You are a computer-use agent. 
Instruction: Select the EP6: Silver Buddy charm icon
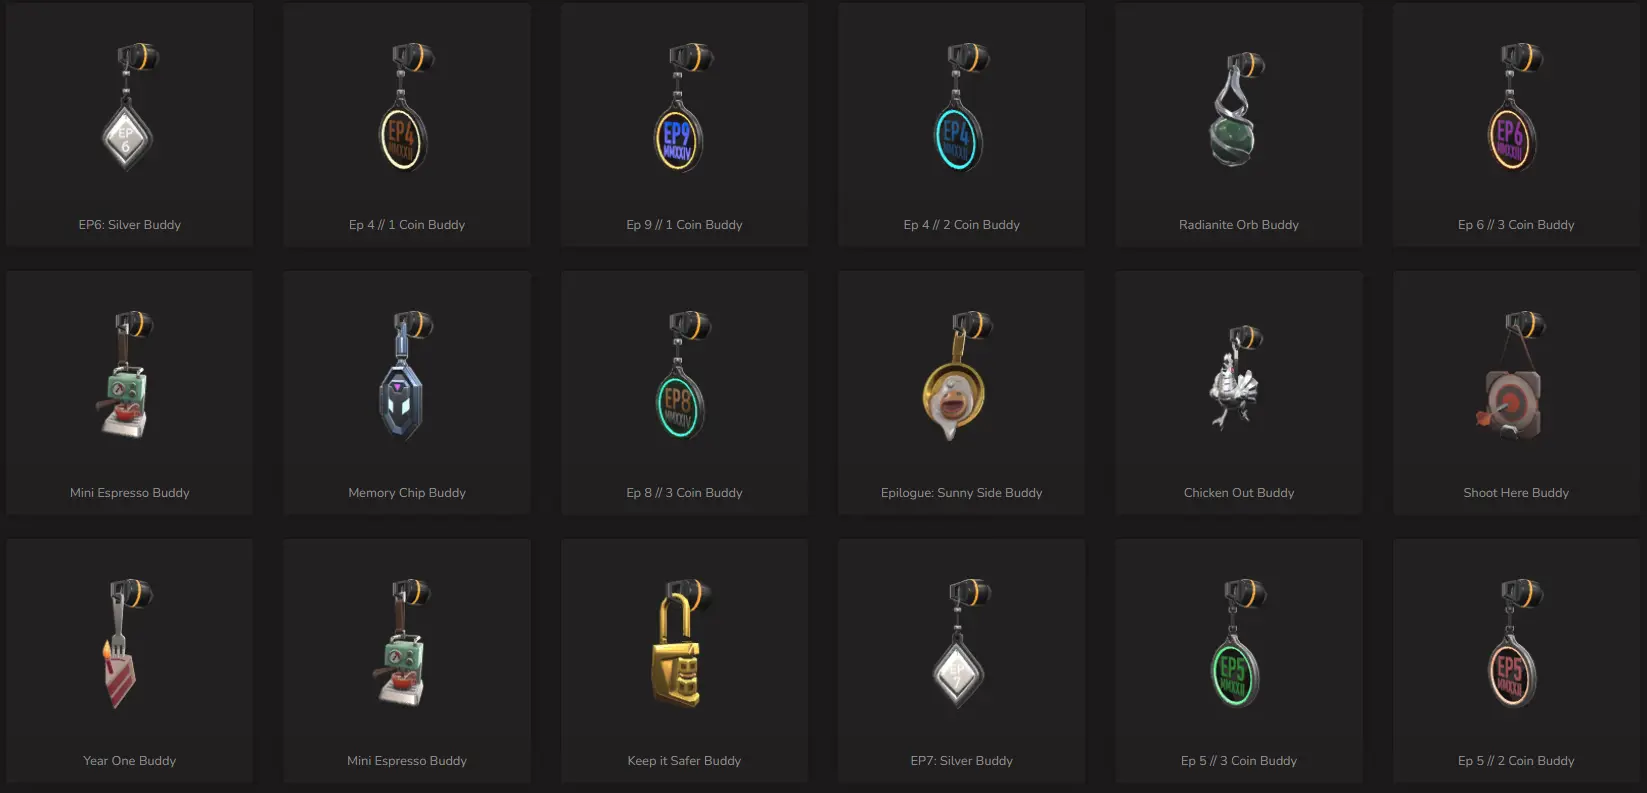point(129,108)
